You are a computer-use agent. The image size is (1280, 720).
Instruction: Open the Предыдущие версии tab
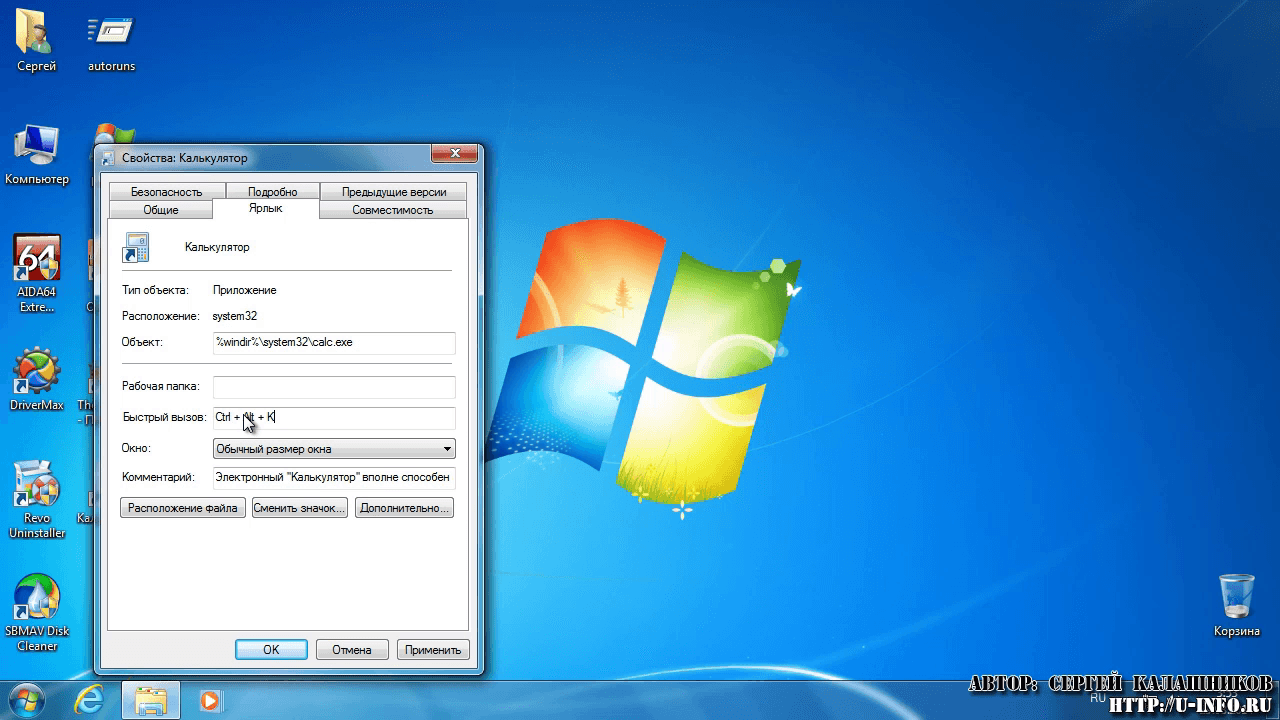tap(394, 192)
